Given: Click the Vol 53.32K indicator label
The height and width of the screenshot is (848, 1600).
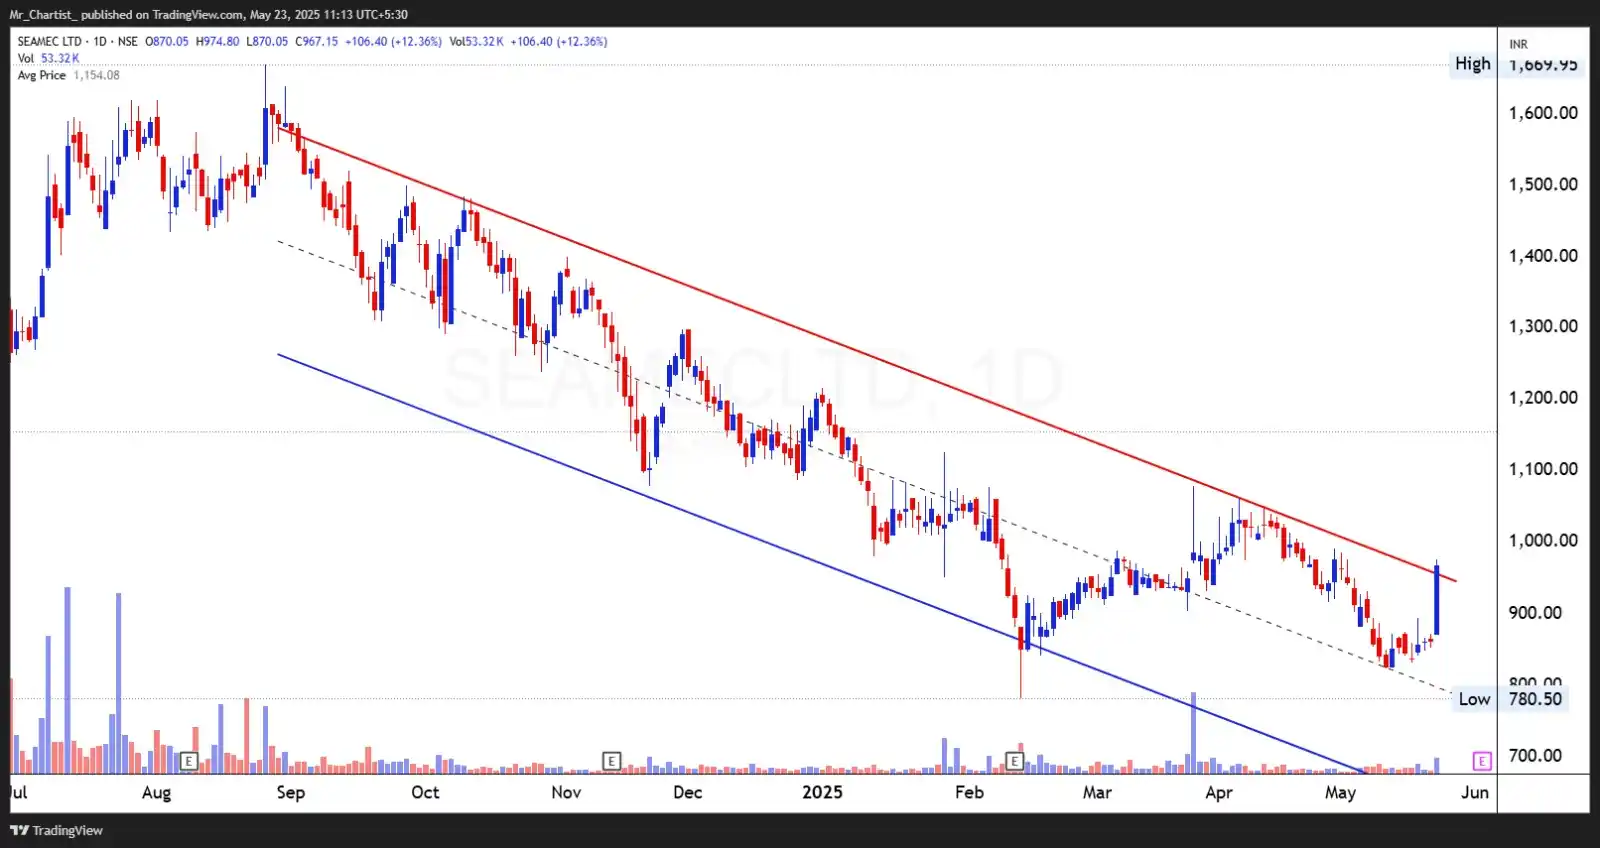Looking at the screenshot, I should 48,58.
